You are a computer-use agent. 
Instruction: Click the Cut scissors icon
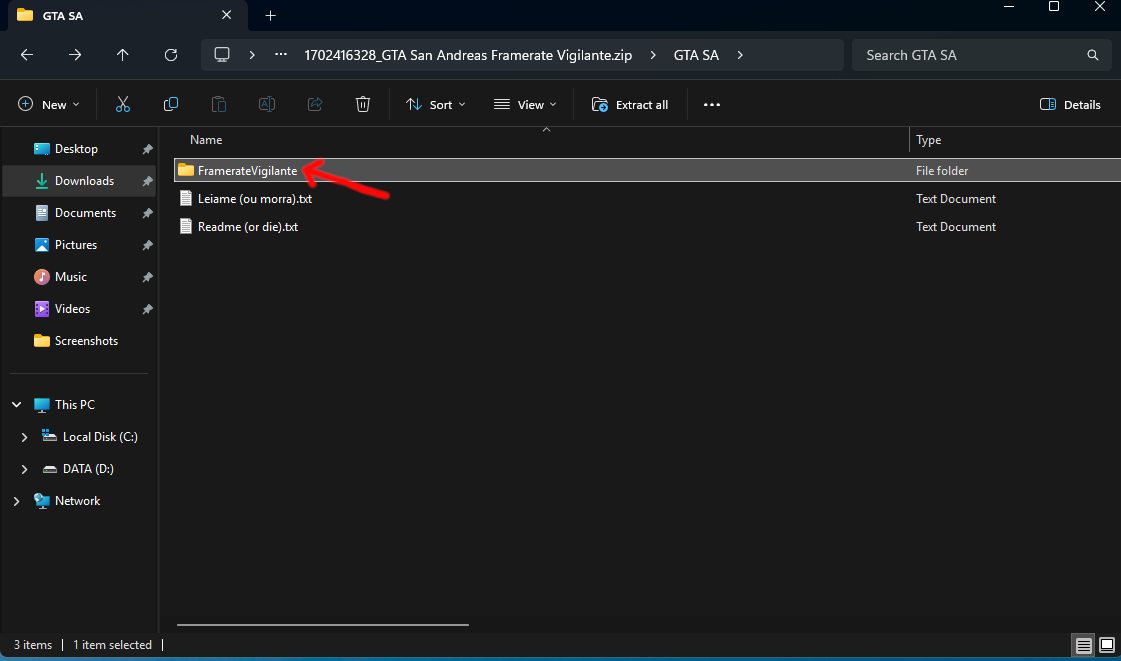pyautogui.click(x=123, y=104)
